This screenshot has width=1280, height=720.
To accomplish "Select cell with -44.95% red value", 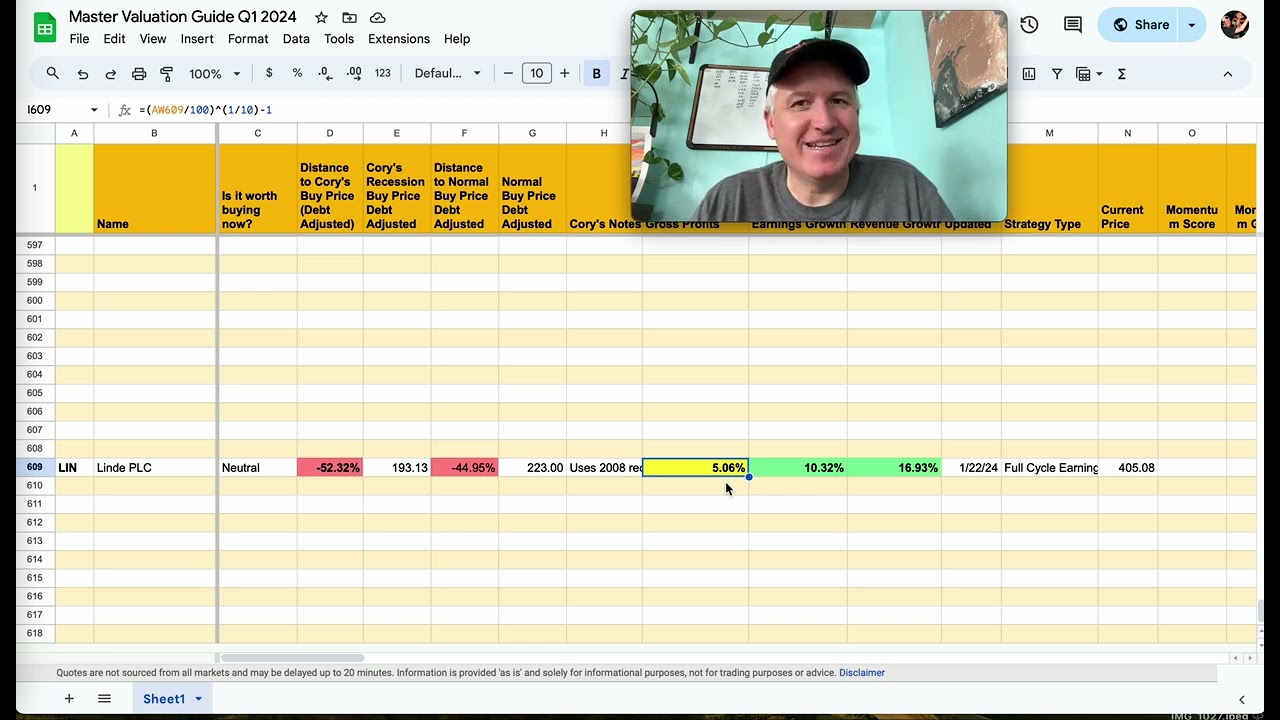I will coord(464,468).
